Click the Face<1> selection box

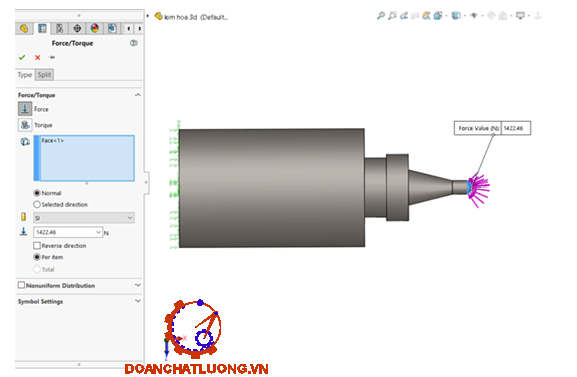(84, 158)
